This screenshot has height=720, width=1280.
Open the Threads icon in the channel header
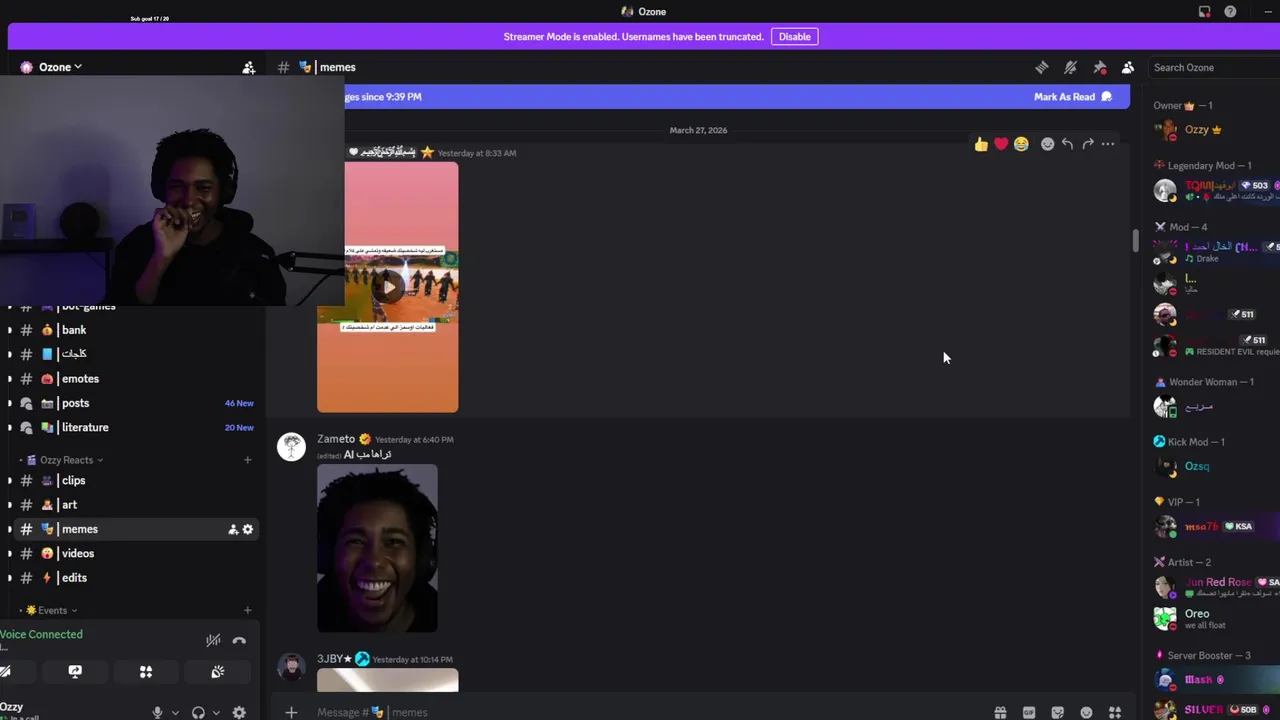click(x=1041, y=67)
